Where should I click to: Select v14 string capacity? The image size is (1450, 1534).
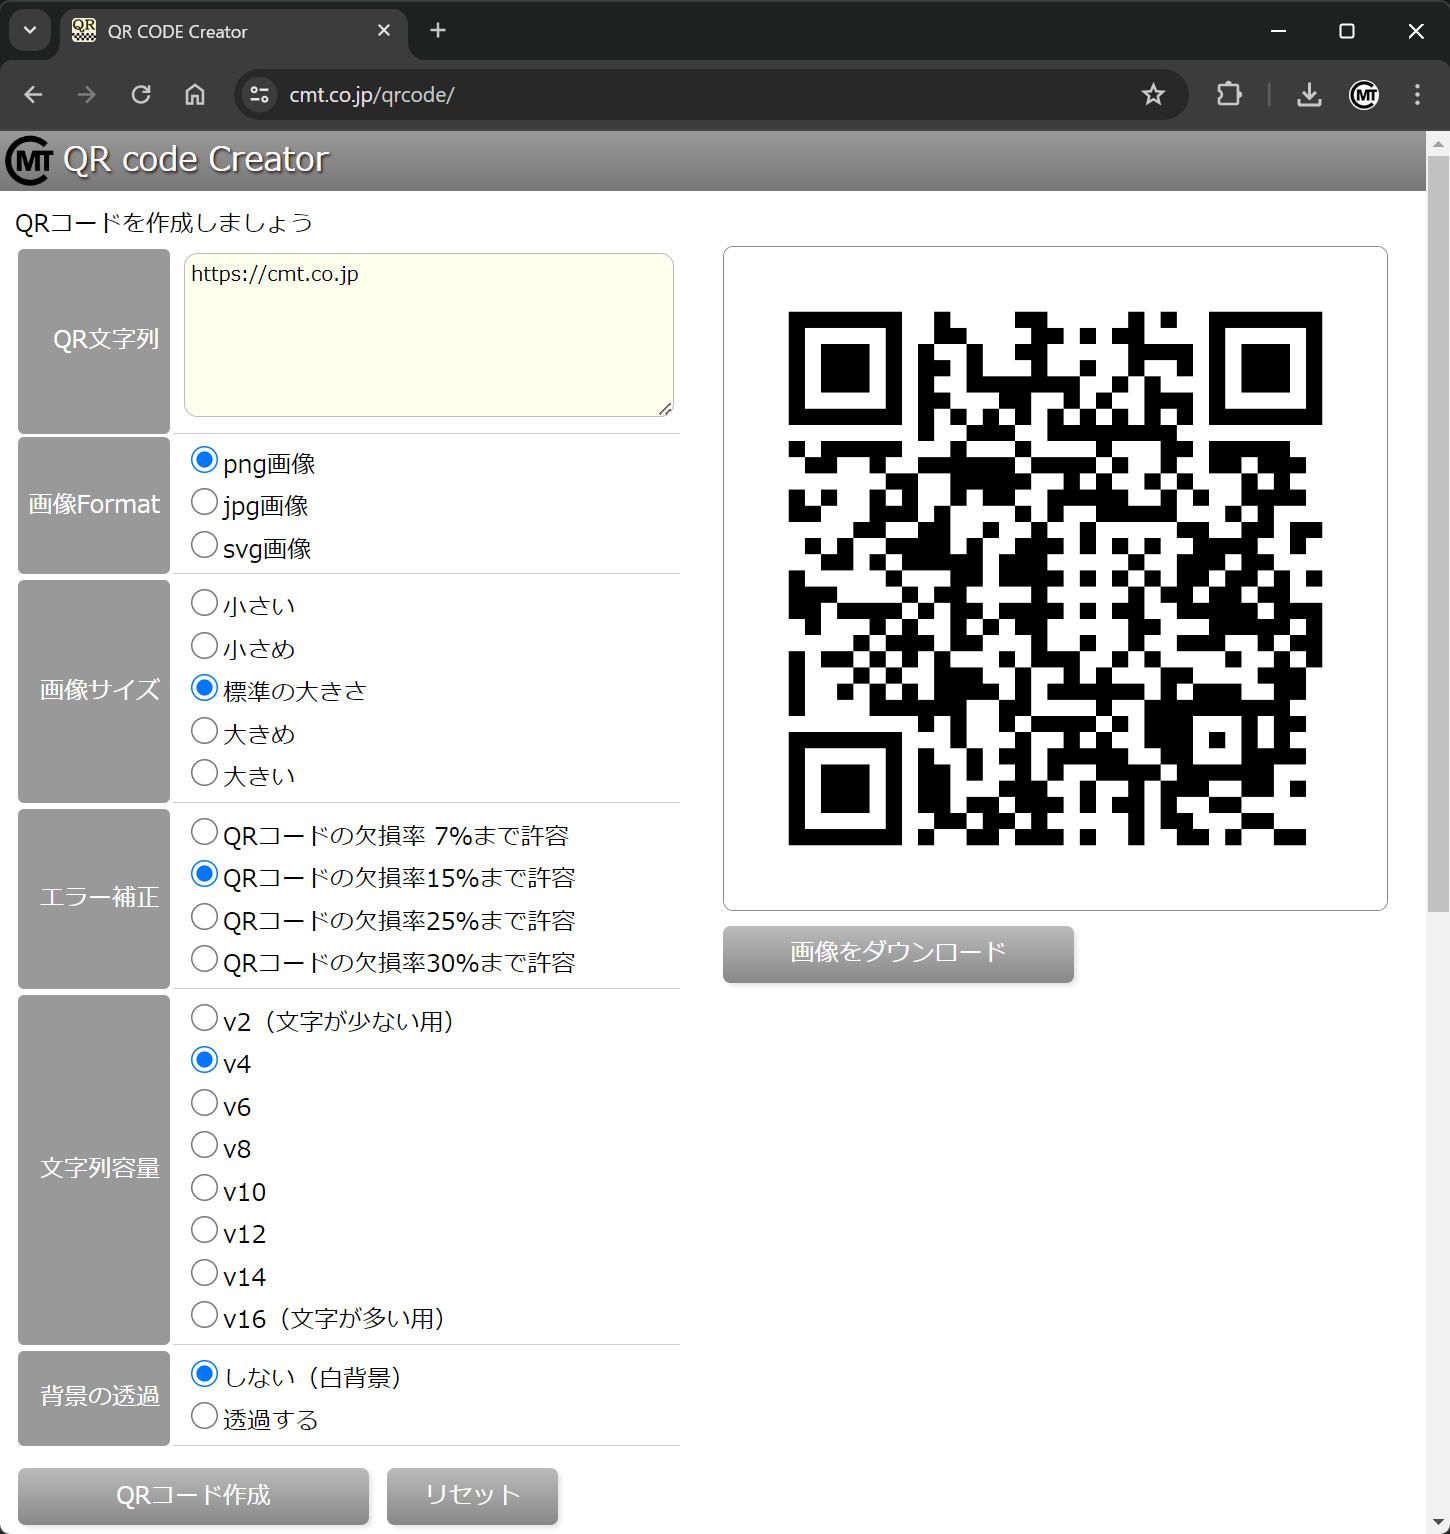coord(204,1273)
